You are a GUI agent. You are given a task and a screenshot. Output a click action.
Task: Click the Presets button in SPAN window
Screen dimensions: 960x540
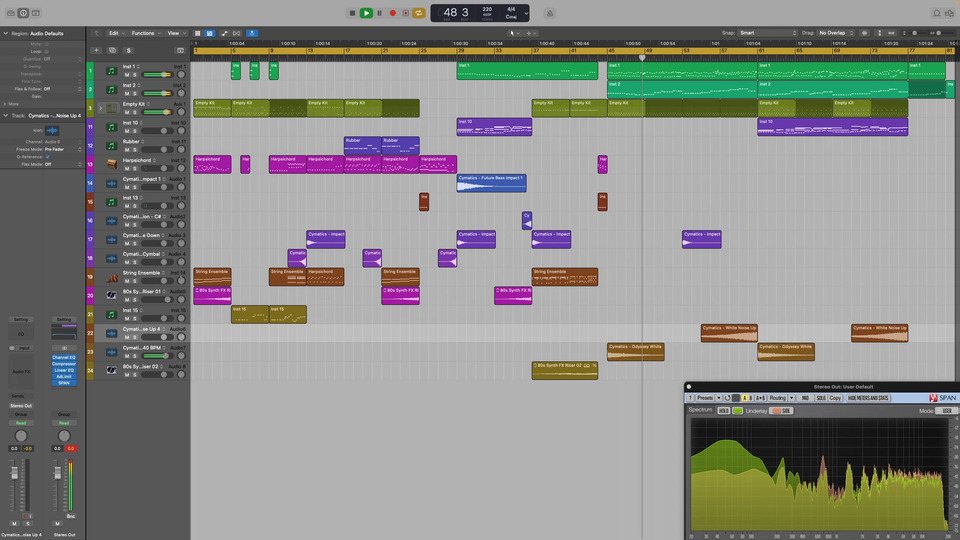click(705, 398)
